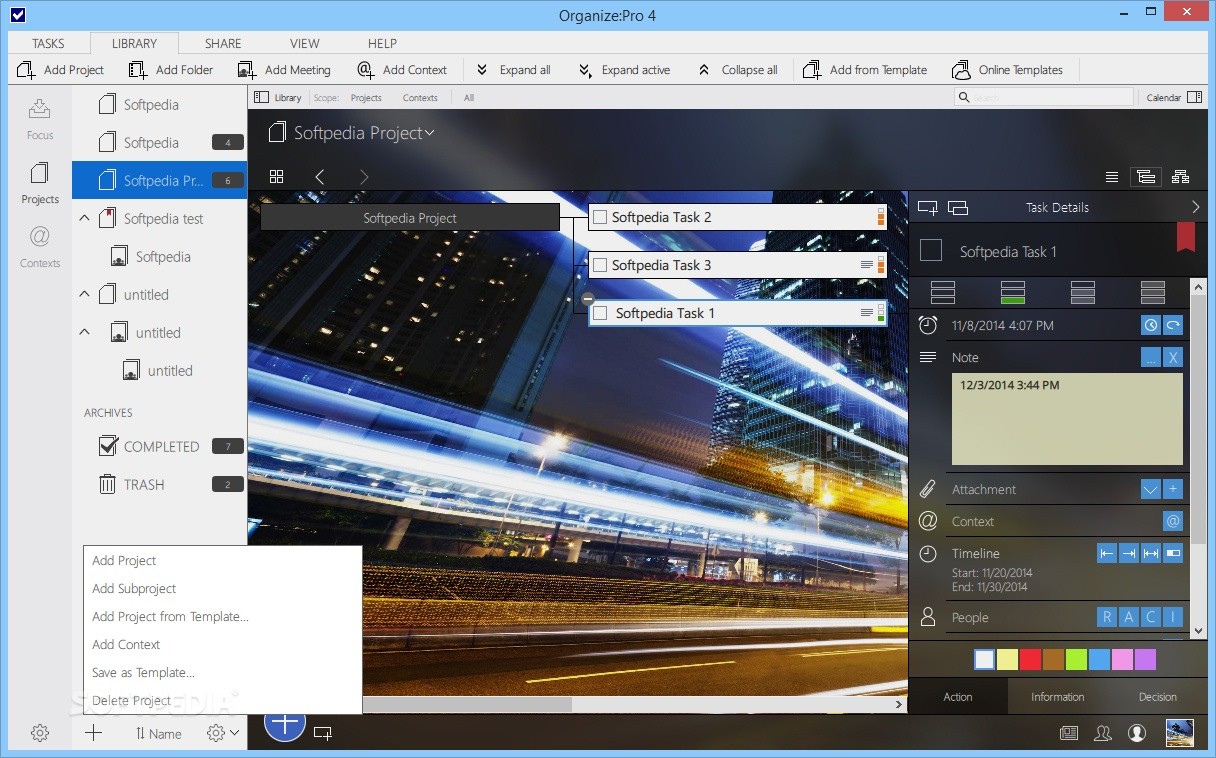Open settings gear at bottom-left sidebar
The height and width of the screenshot is (758, 1216).
click(x=40, y=733)
